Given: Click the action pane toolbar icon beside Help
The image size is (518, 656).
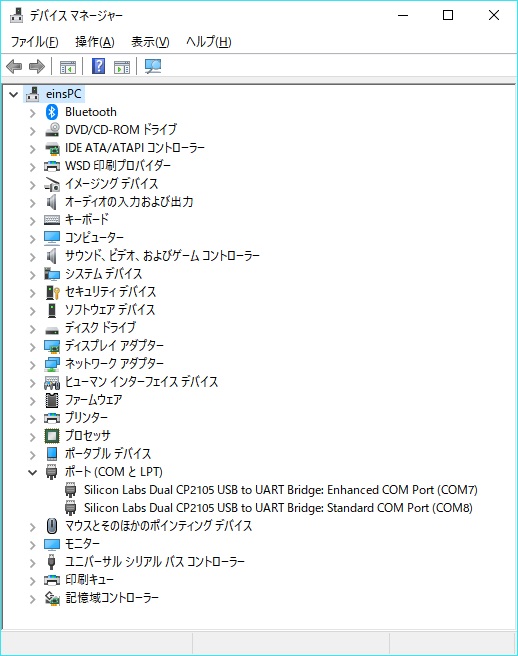Looking at the screenshot, I should 122,67.
